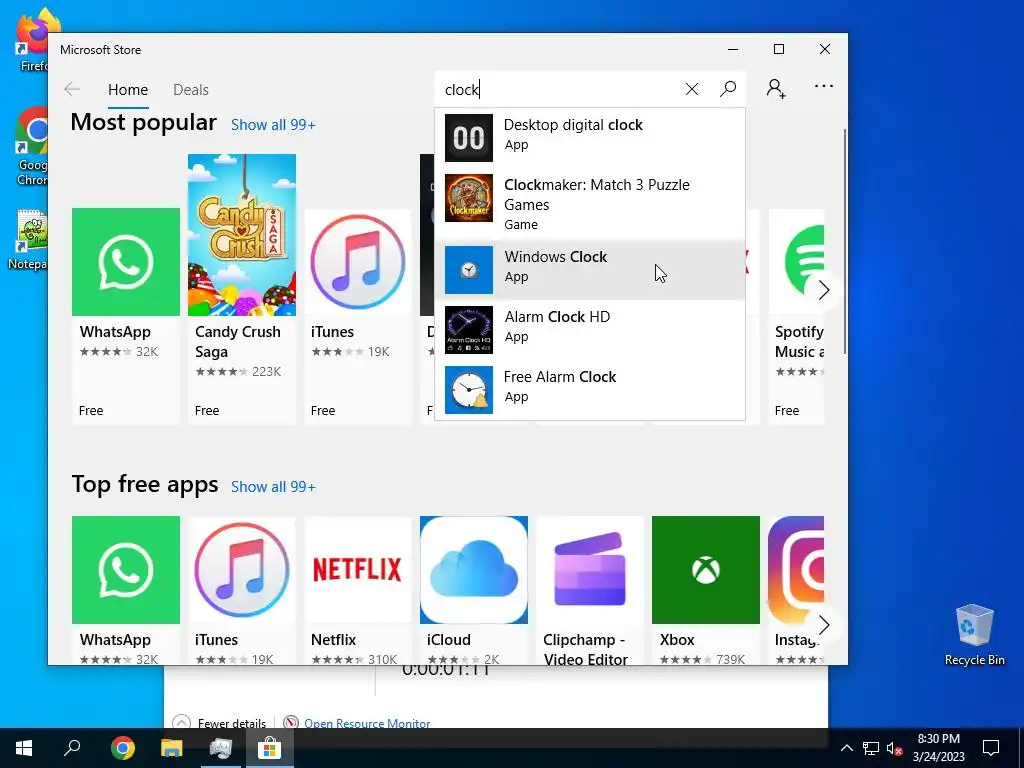Open Candy Crush Saga tile
The height and width of the screenshot is (768, 1024).
click(242, 289)
